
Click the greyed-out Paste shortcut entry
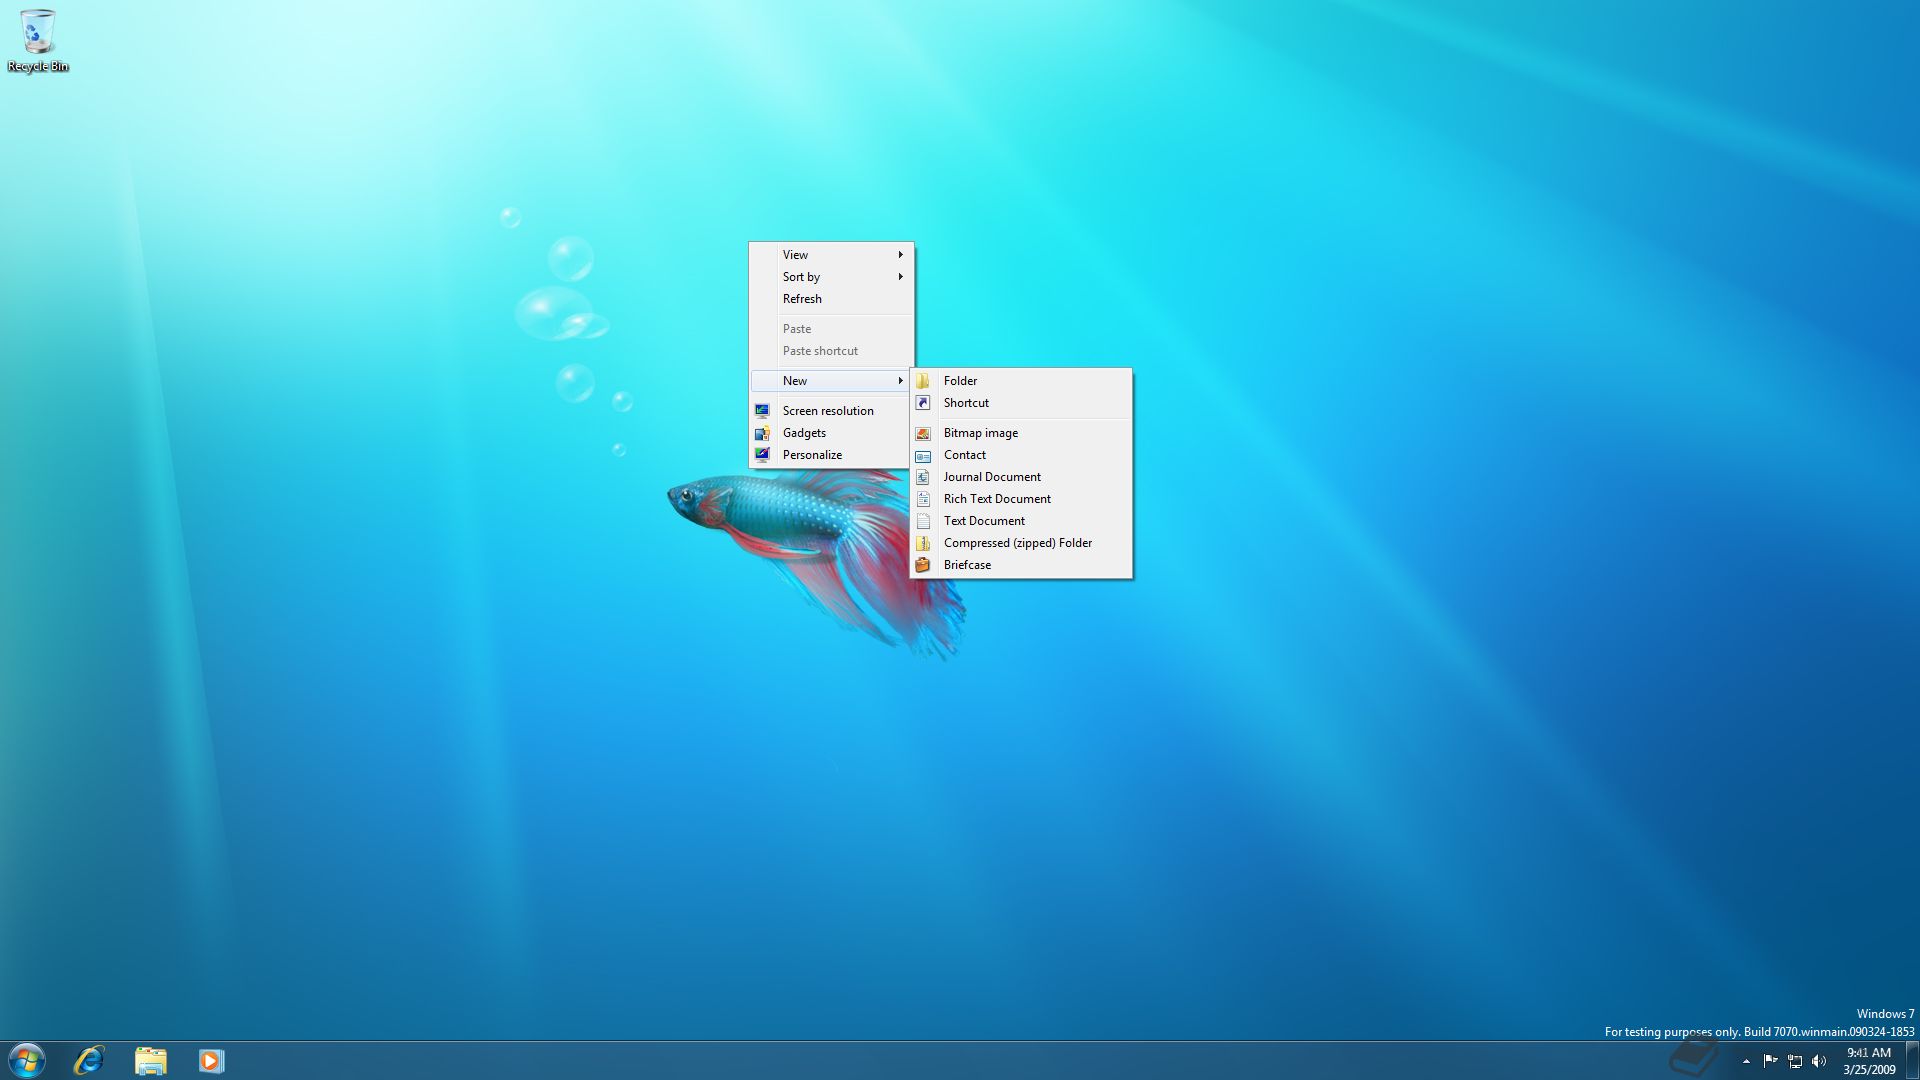[831, 351]
